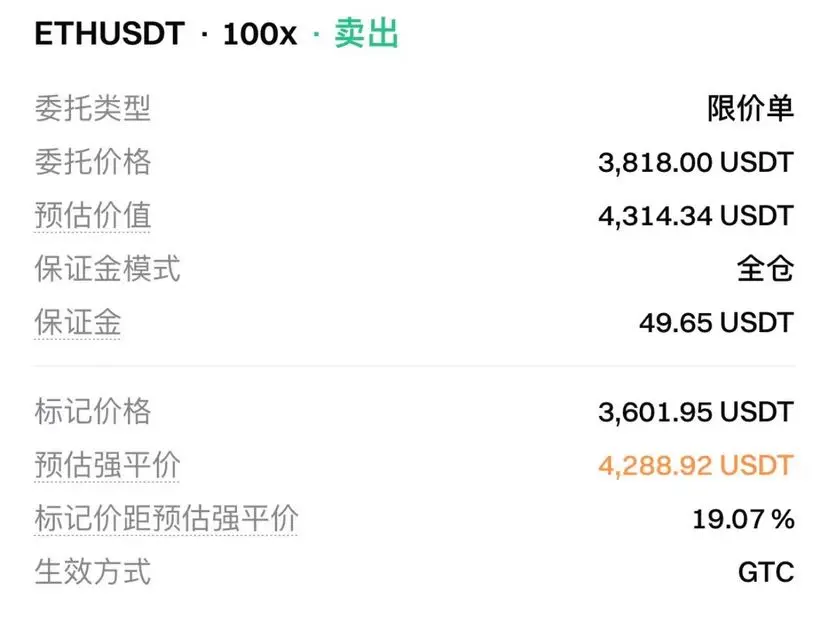This screenshot has height=618, width=829.
Task: Tap the 全仓 margin mode value
Action: click(x=765, y=269)
